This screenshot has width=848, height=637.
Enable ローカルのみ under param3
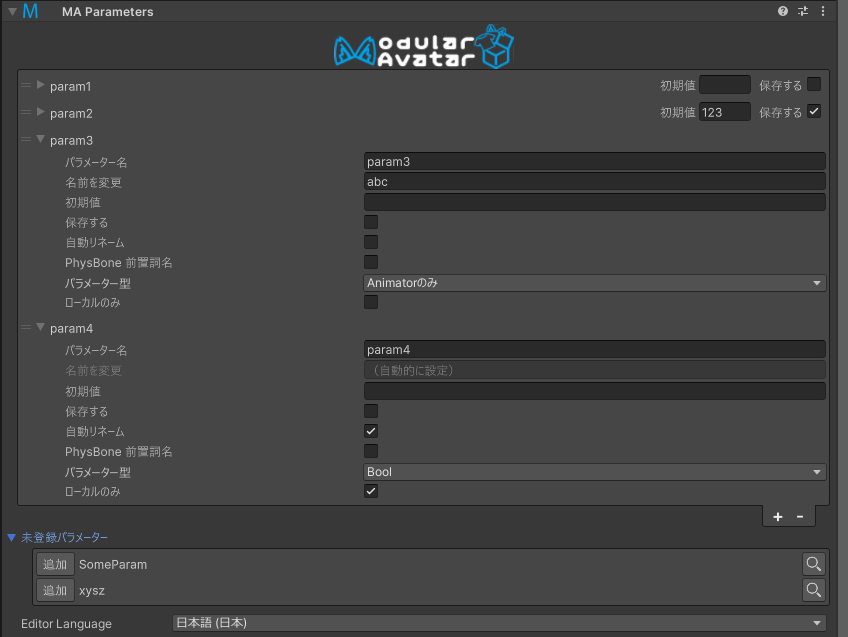(371, 302)
